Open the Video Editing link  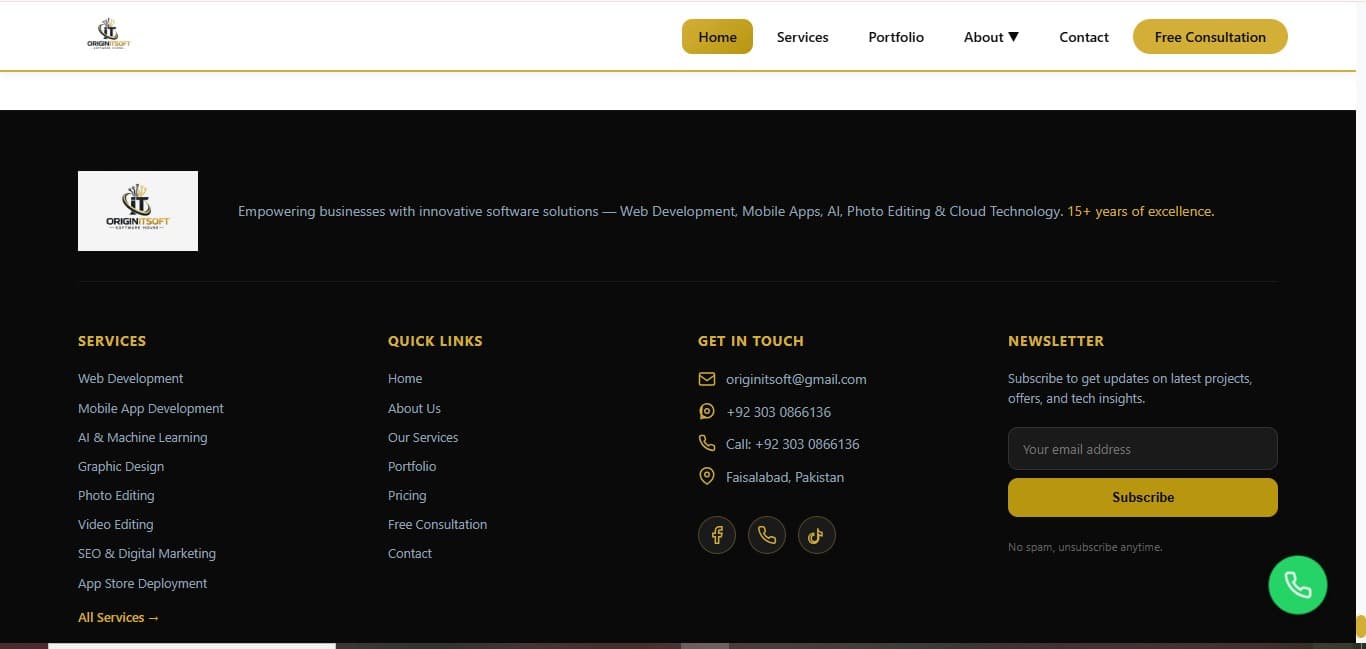(x=116, y=524)
